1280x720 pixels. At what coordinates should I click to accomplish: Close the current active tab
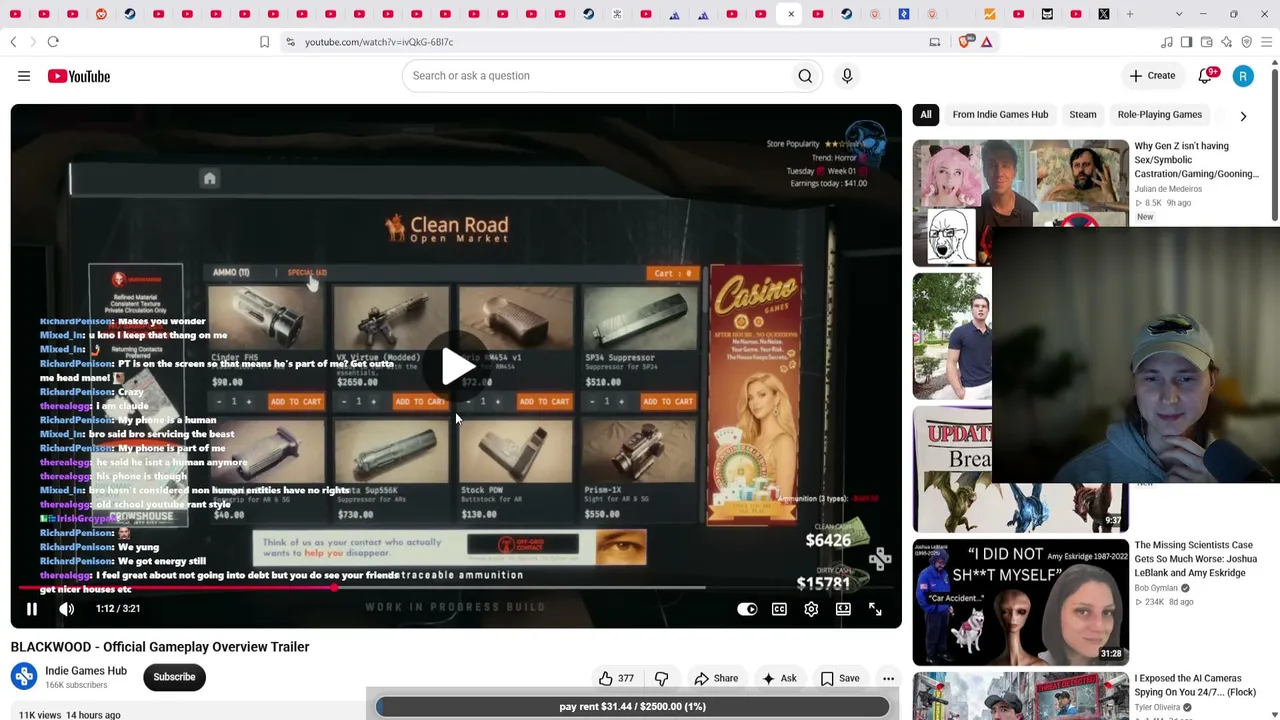[791, 14]
